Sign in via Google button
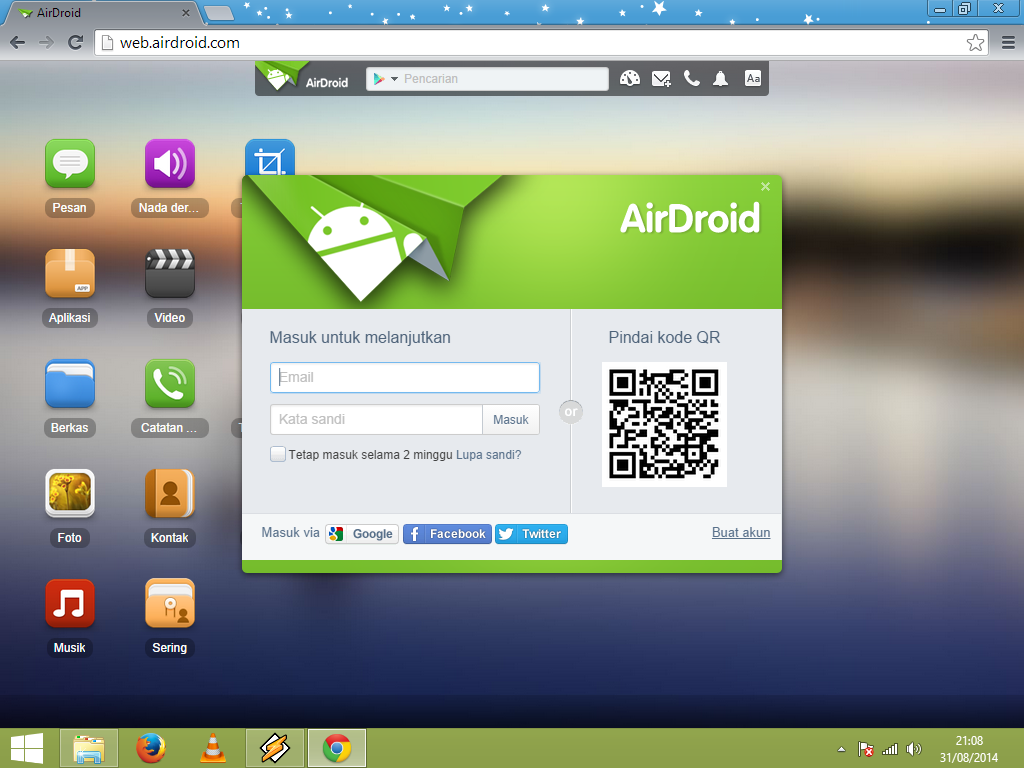Viewport: 1024px width, 768px height. [362, 534]
